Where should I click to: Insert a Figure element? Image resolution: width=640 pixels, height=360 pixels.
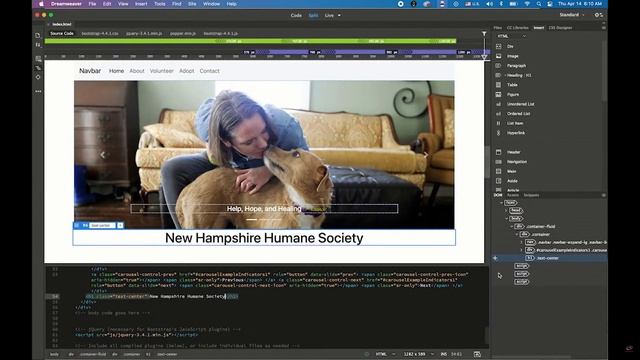tap(513, 94)
